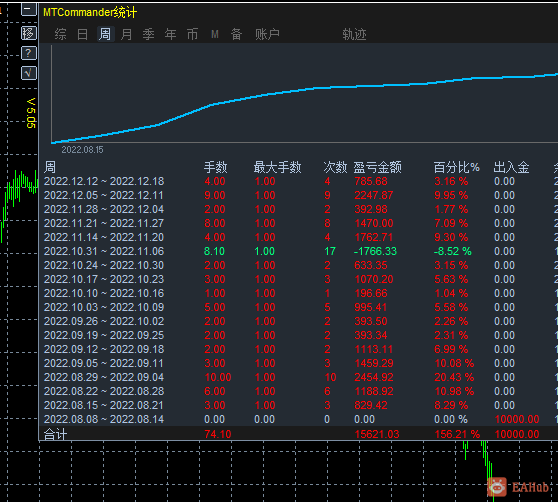
Task: Click the deposit value 10000.00 in 2022.08.08 row
Action: (x=517, y=419)
